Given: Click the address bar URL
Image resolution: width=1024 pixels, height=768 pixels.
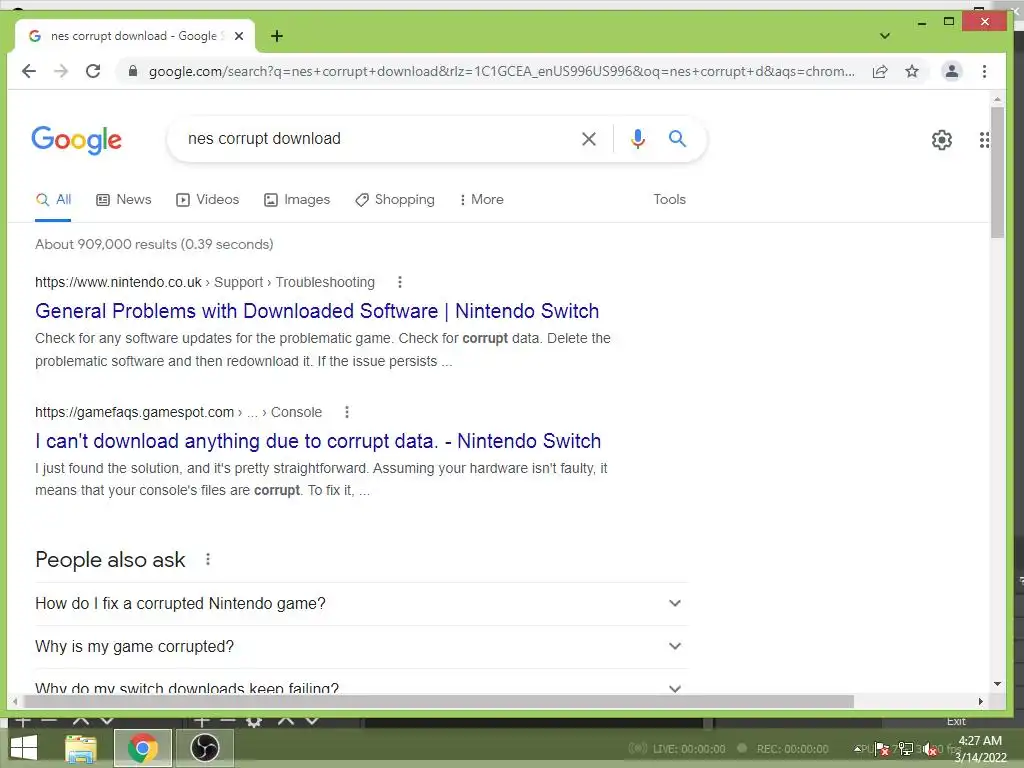Looking at the screenshot, I should (x=502, y=71).
